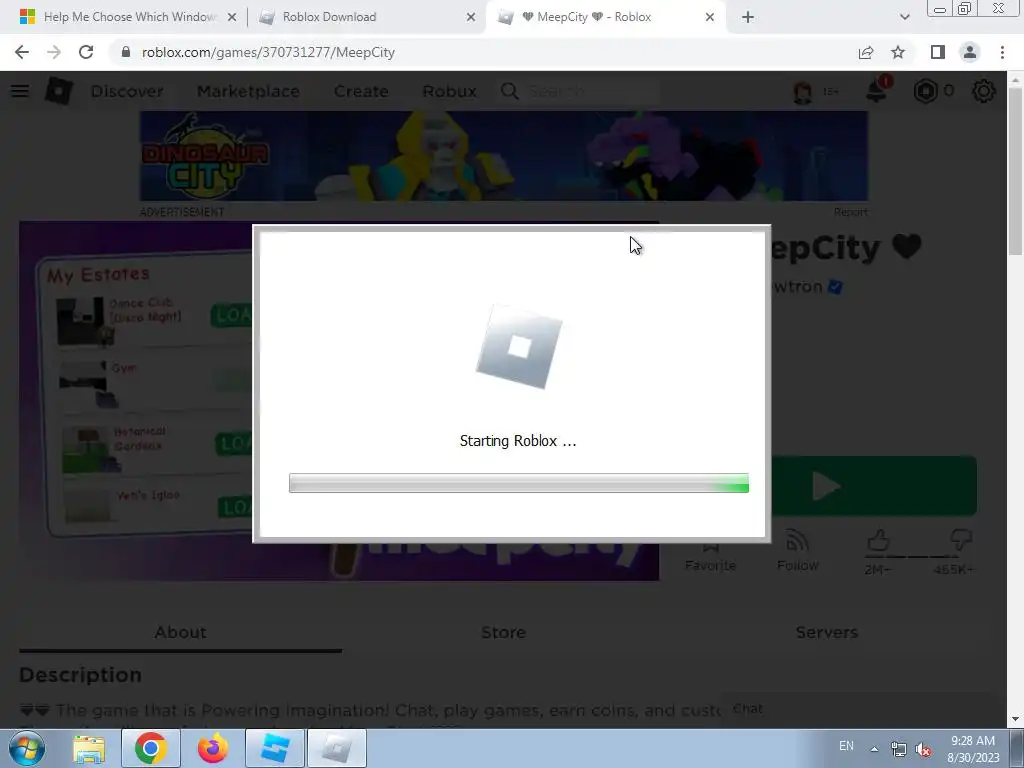Bookmark this tab with the star
This screenshot has height=768, width=1024.
click(x=898, y=52)
